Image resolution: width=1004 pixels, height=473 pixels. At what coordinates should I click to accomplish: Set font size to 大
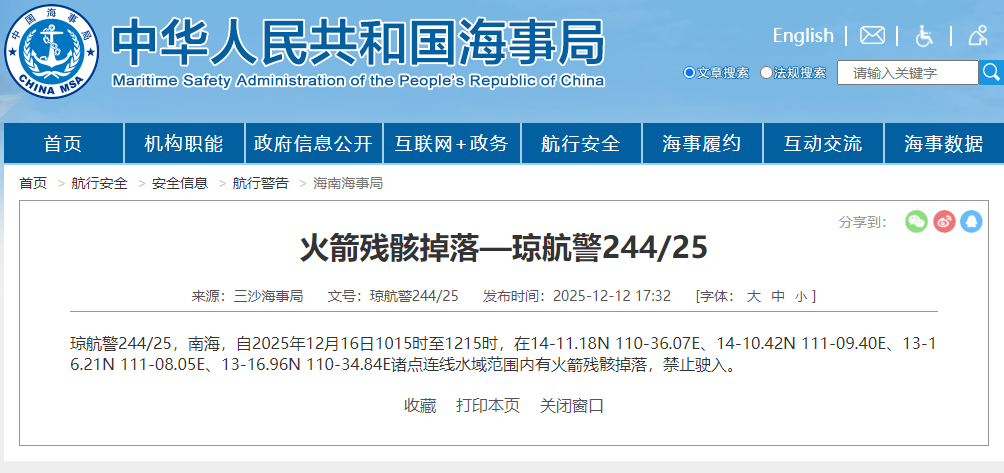point(754,296)
